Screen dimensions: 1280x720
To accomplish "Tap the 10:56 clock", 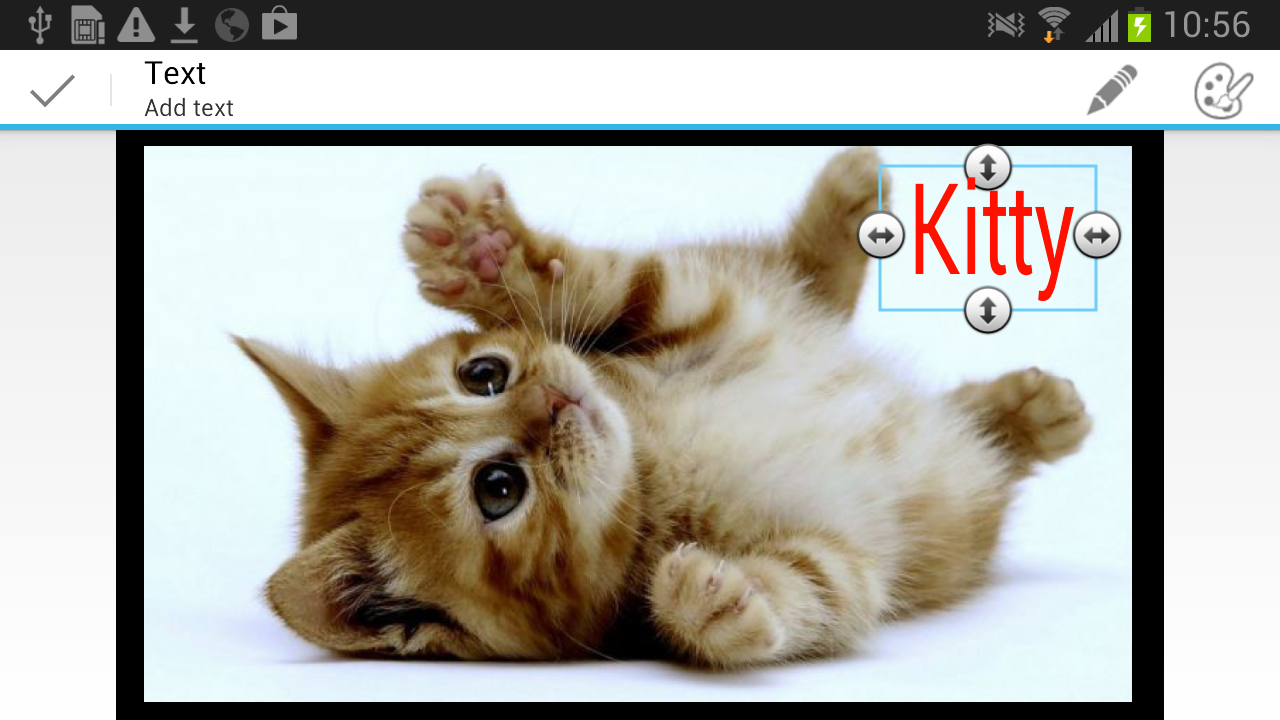I will (1207, 25).
